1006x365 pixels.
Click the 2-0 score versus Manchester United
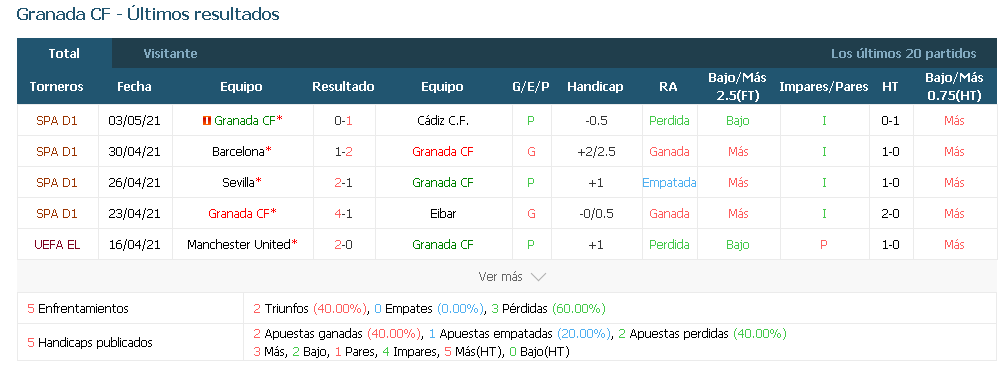(x=343, y=244)
